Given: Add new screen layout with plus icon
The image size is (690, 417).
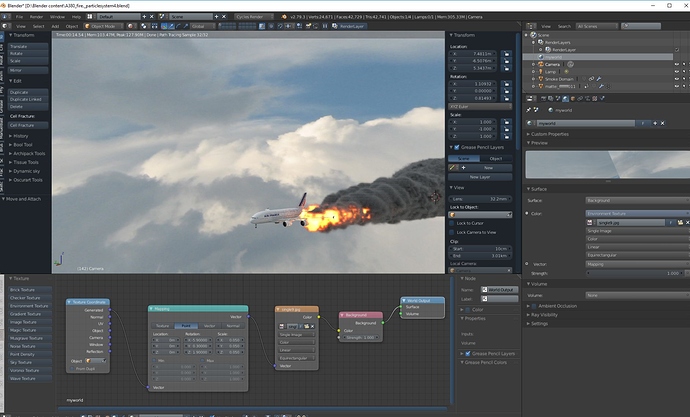Looking at the screenshot, I should tap(144, 17).
